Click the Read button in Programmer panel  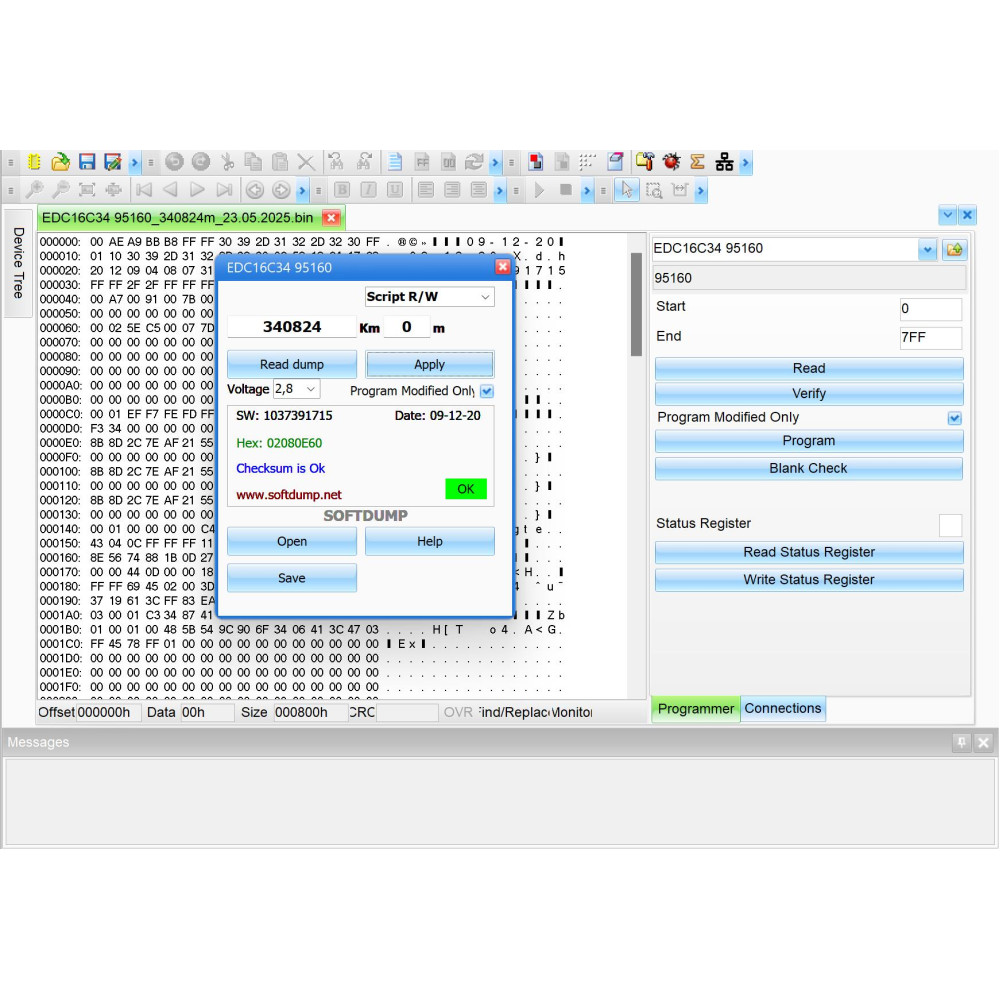coord(809,369)
